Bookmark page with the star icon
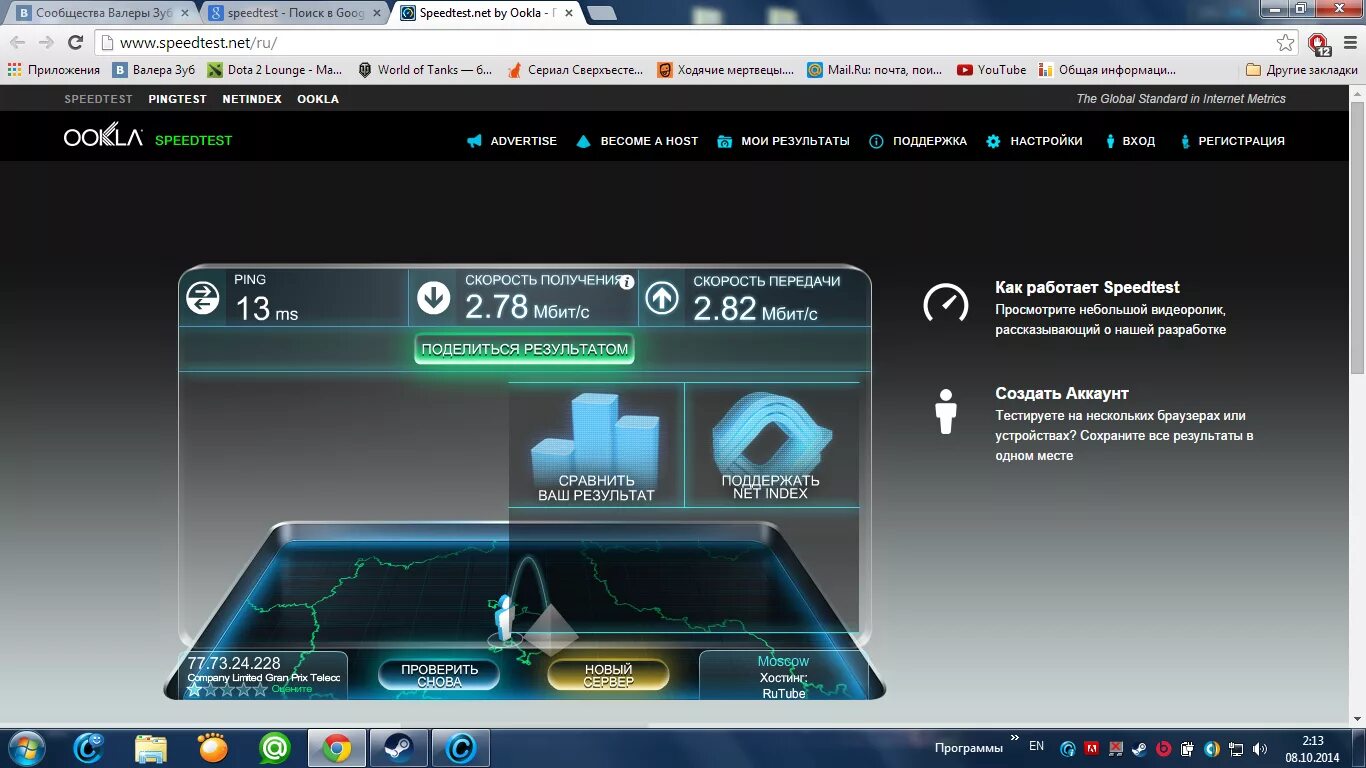1366x768 pixels. [1286, 43]
